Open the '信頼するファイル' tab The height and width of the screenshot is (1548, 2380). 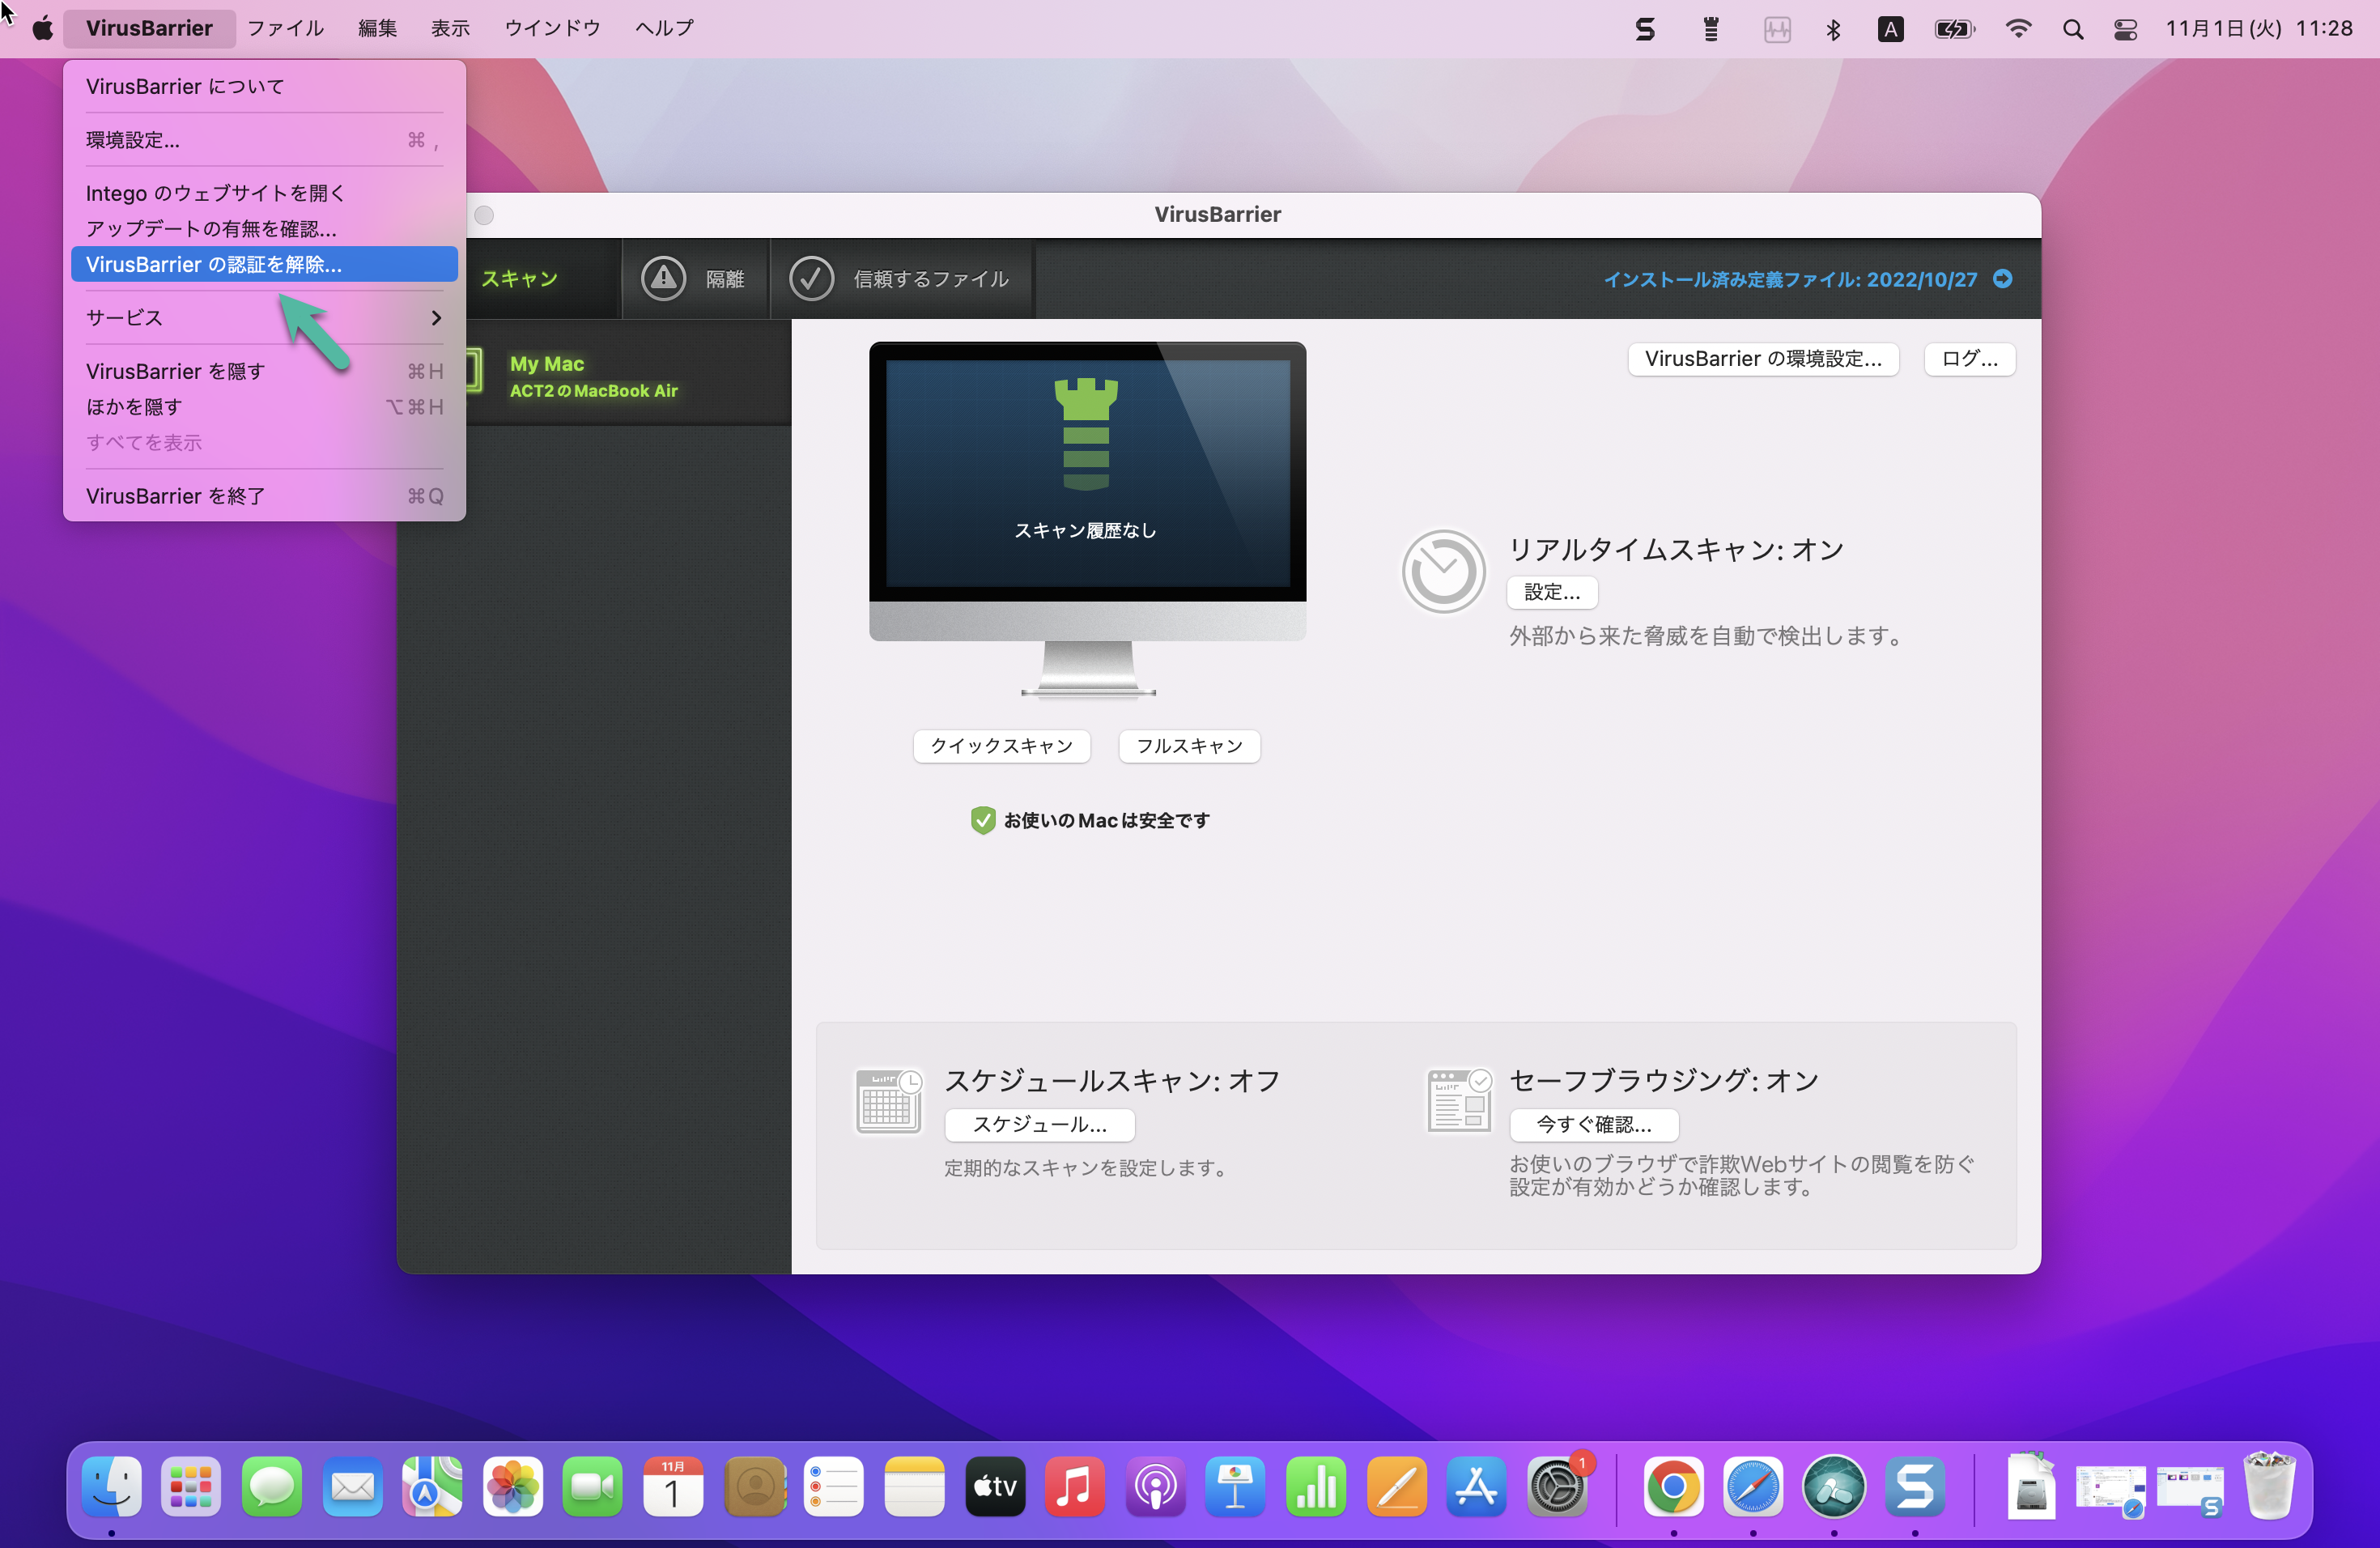tap(901, 279)
